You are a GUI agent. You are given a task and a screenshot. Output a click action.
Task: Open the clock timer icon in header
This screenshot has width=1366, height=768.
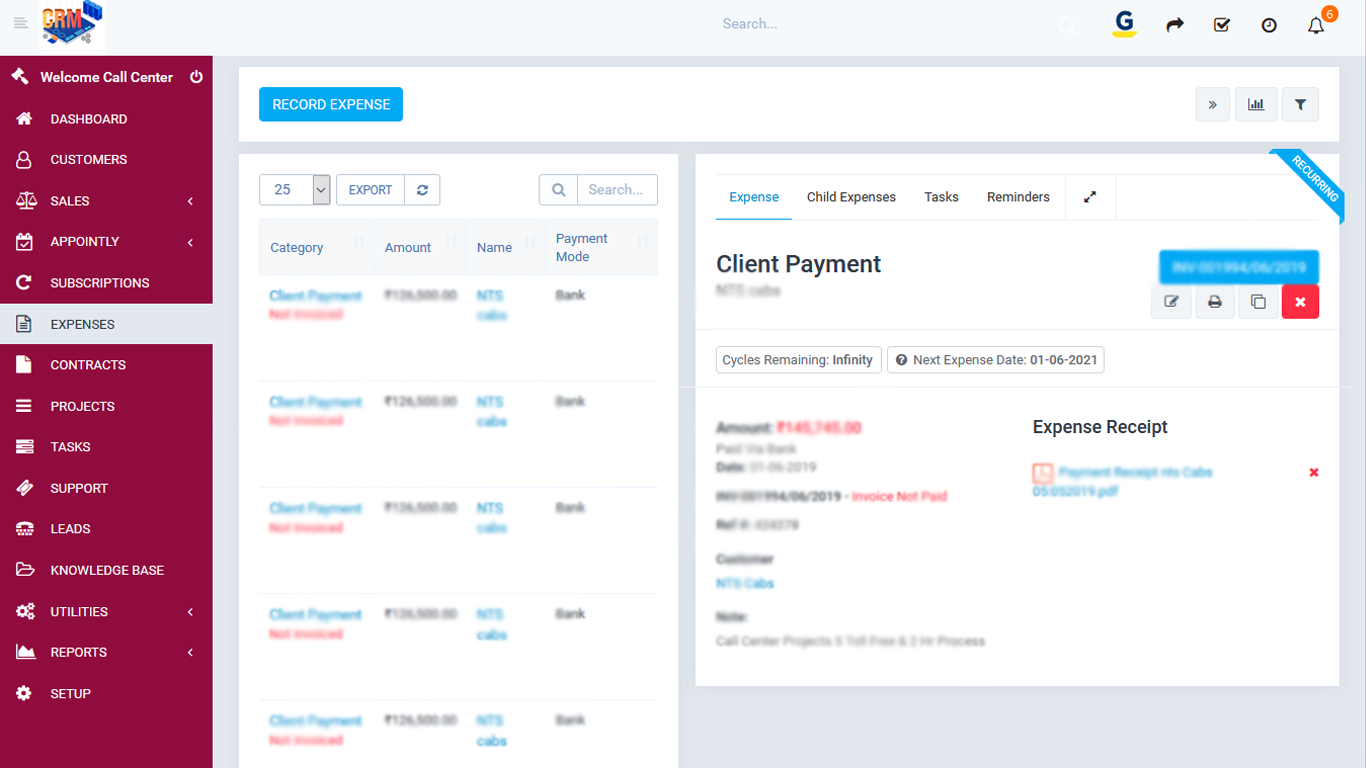point(1269,26)
